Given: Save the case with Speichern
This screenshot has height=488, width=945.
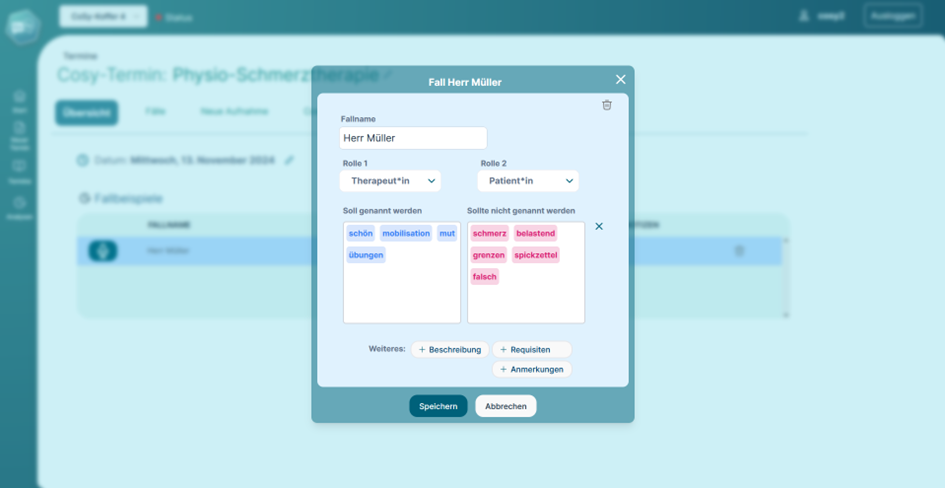Looking at the screenshot, I should [x=438, y=406].
